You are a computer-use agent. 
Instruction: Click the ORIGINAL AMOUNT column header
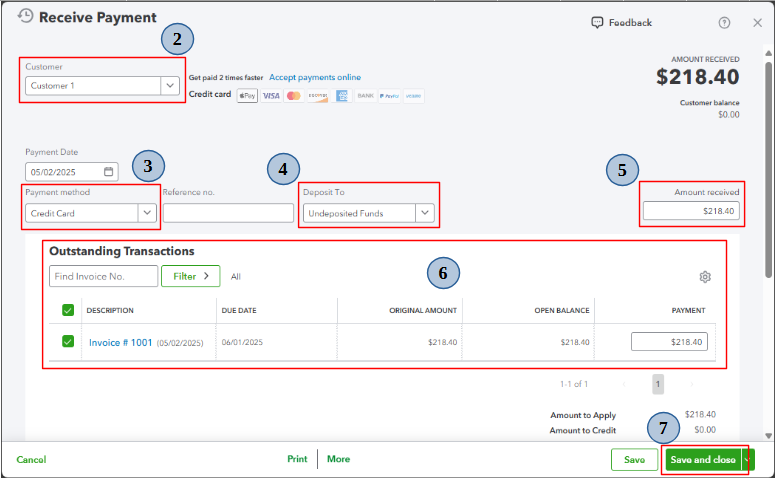click(x=423, y=310)
